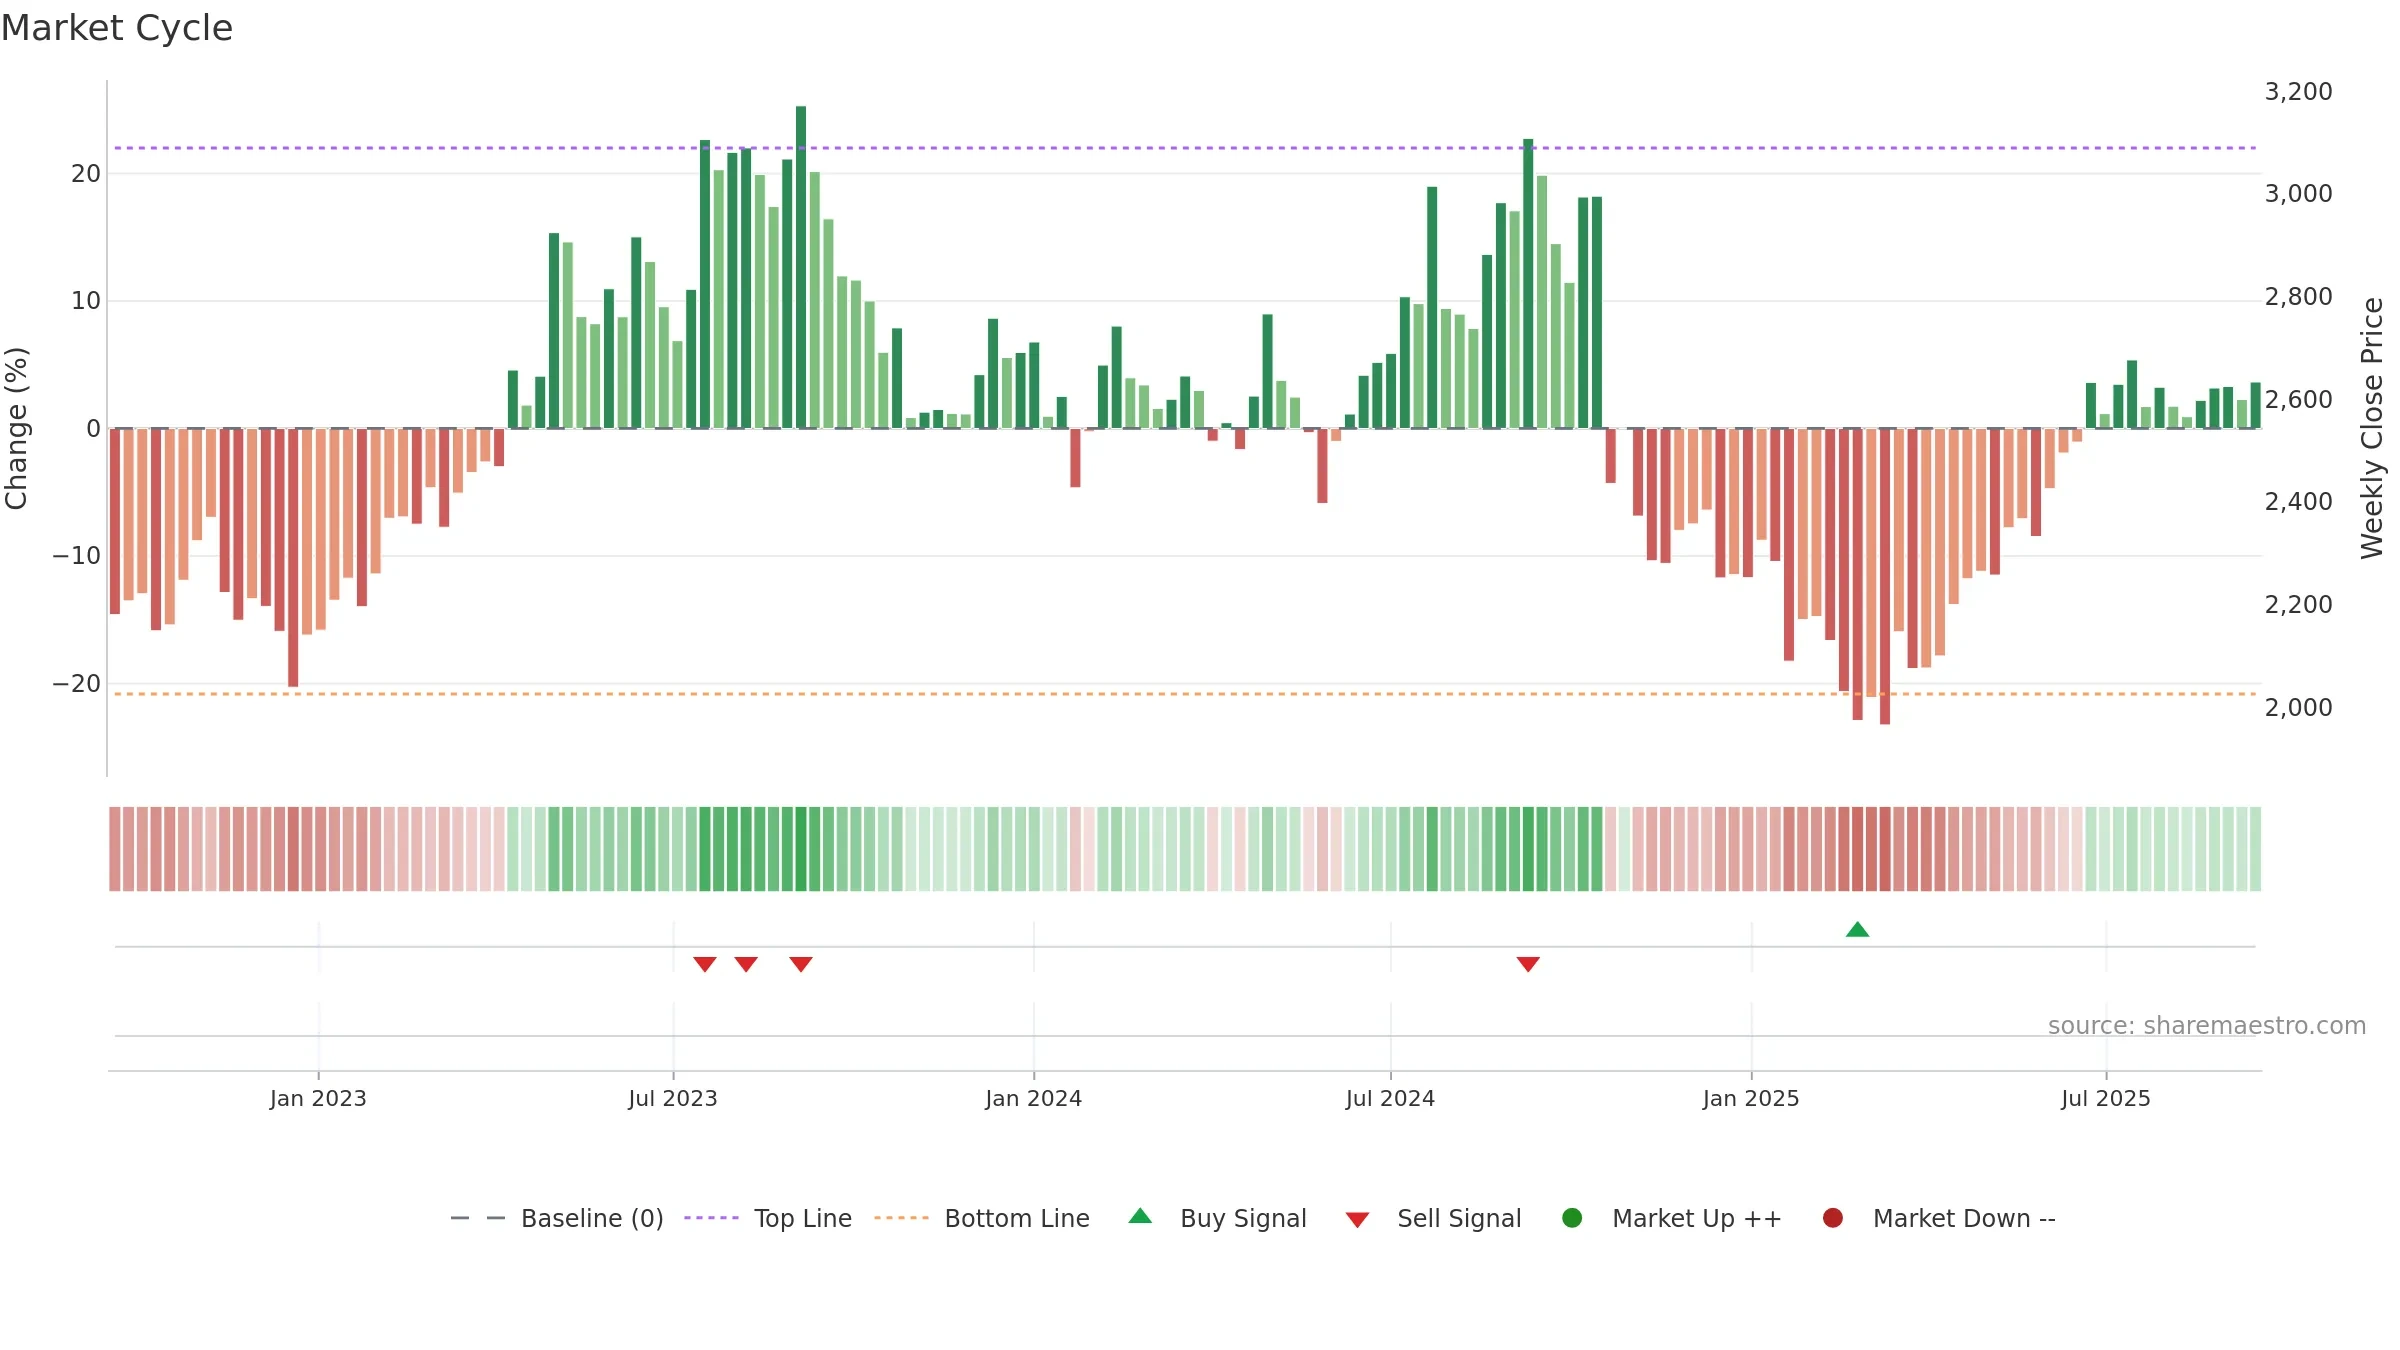Click the red Market Down circle in legend

1833,1218
